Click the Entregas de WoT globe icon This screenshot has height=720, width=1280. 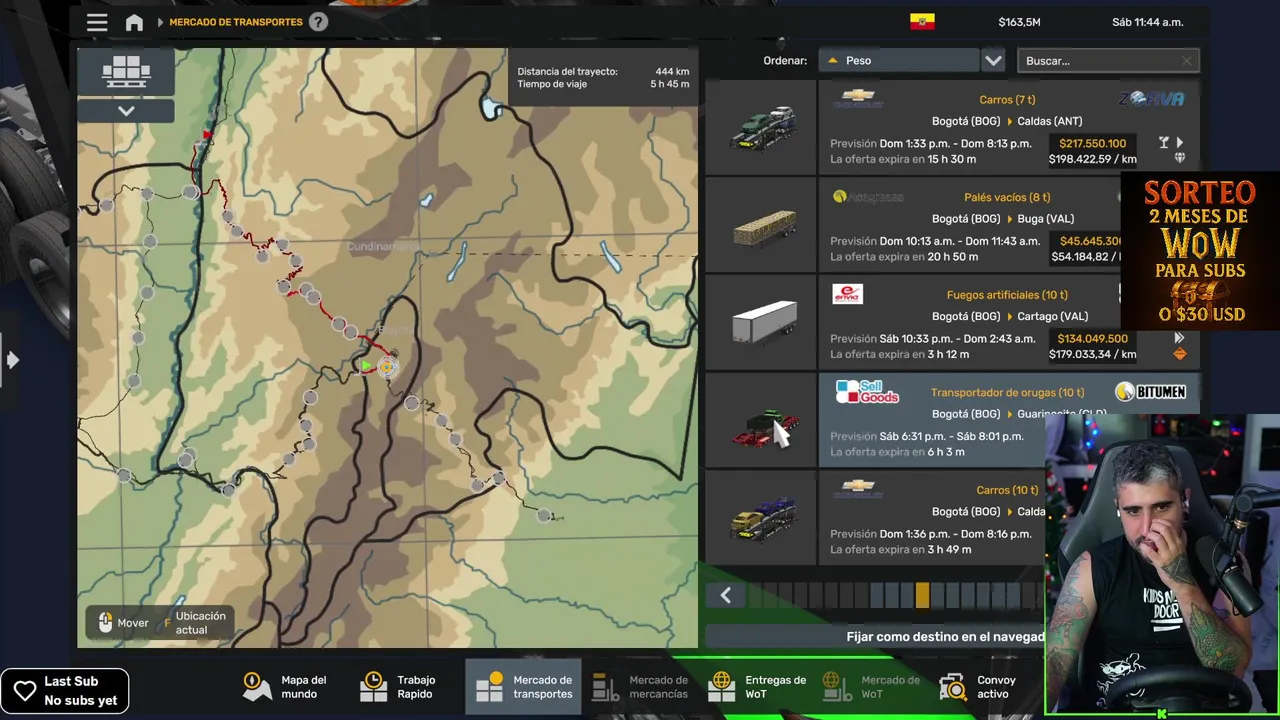pos(721,686)
